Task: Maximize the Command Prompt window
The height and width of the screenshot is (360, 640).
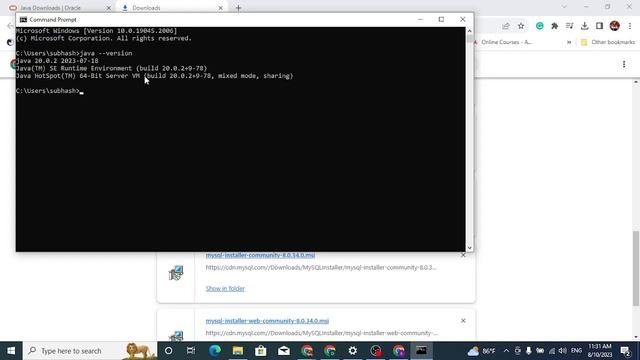Action: tap(441, 19)
